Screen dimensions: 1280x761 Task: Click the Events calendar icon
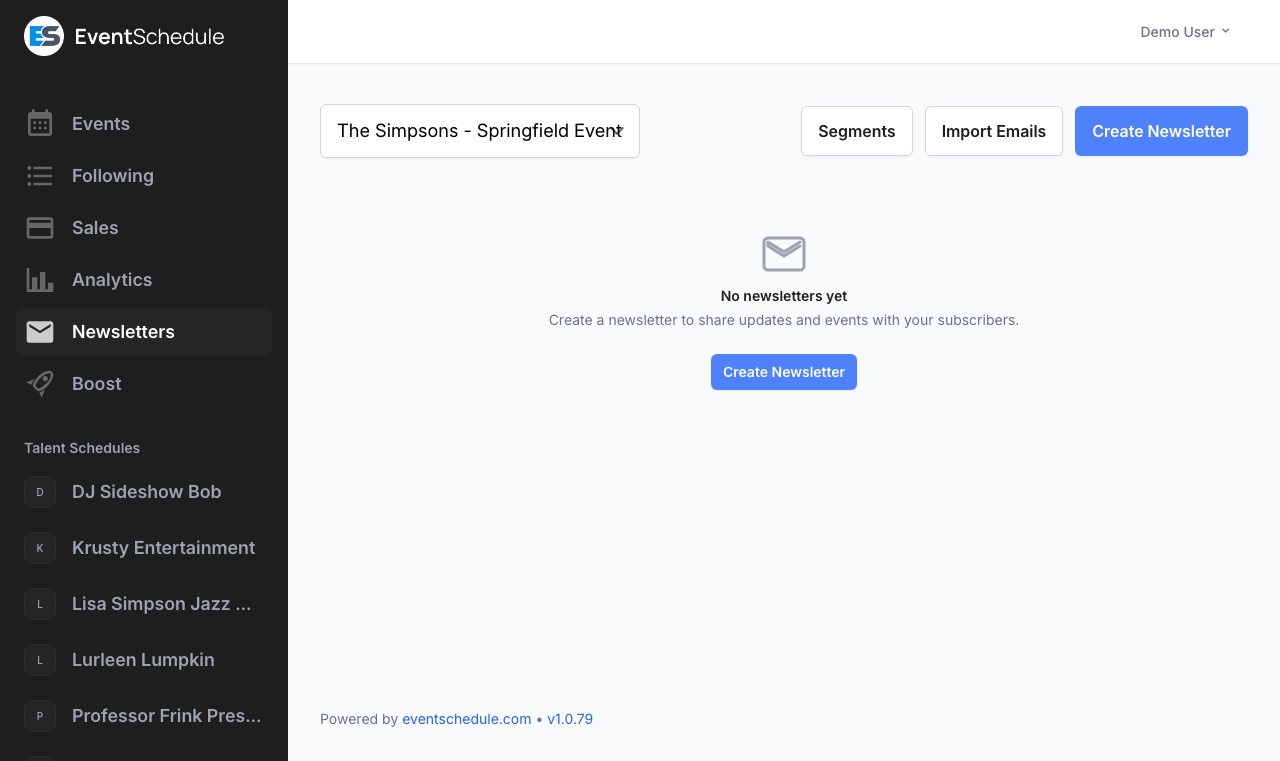pos(40,124)
